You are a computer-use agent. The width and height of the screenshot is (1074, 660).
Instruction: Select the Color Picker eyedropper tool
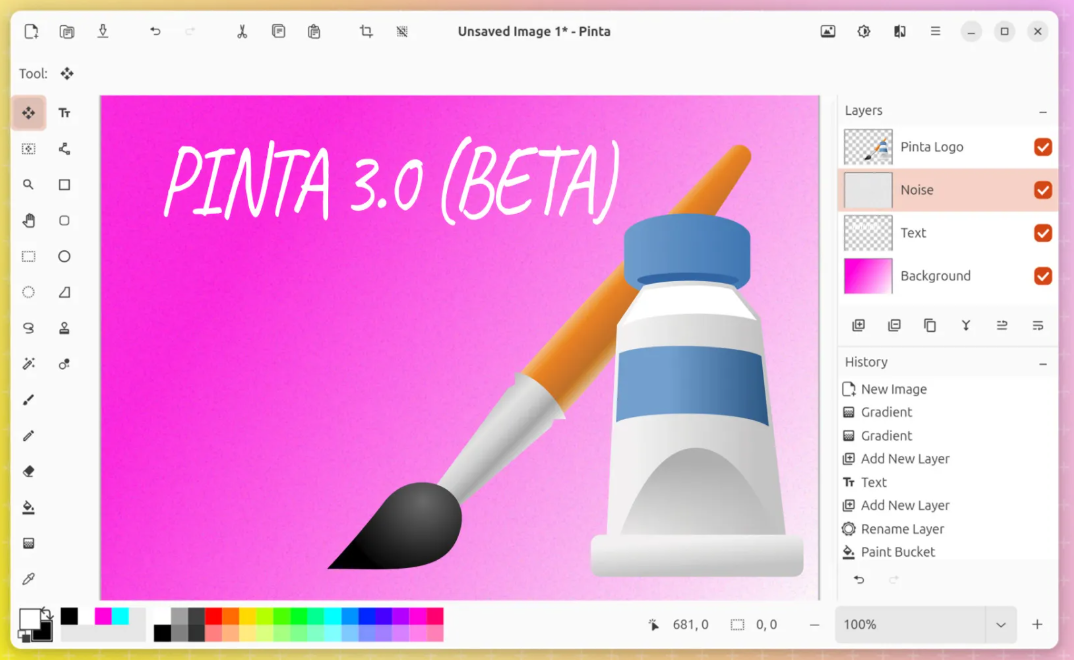point(28,579)
